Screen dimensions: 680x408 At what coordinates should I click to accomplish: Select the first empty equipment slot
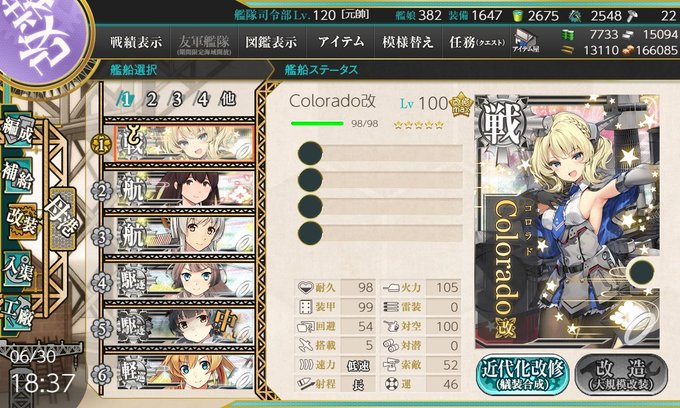380,153
